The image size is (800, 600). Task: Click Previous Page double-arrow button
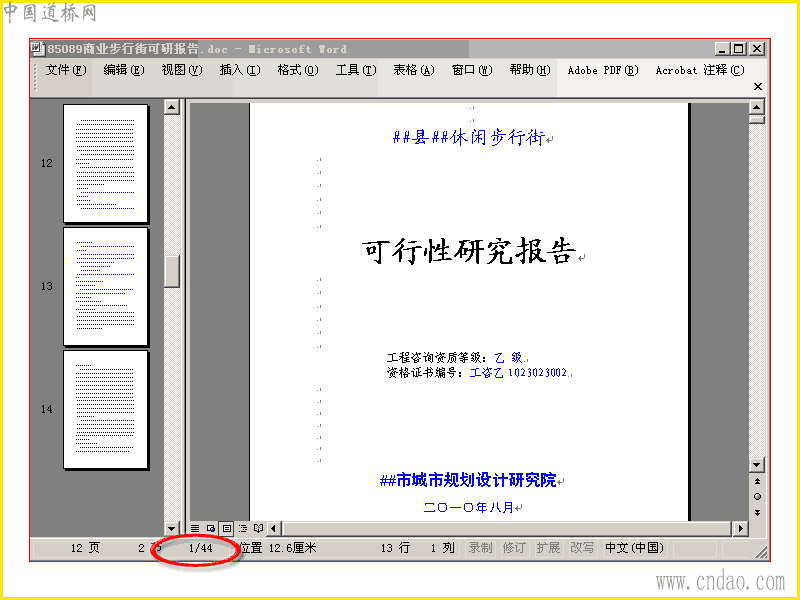coord(757,481)
